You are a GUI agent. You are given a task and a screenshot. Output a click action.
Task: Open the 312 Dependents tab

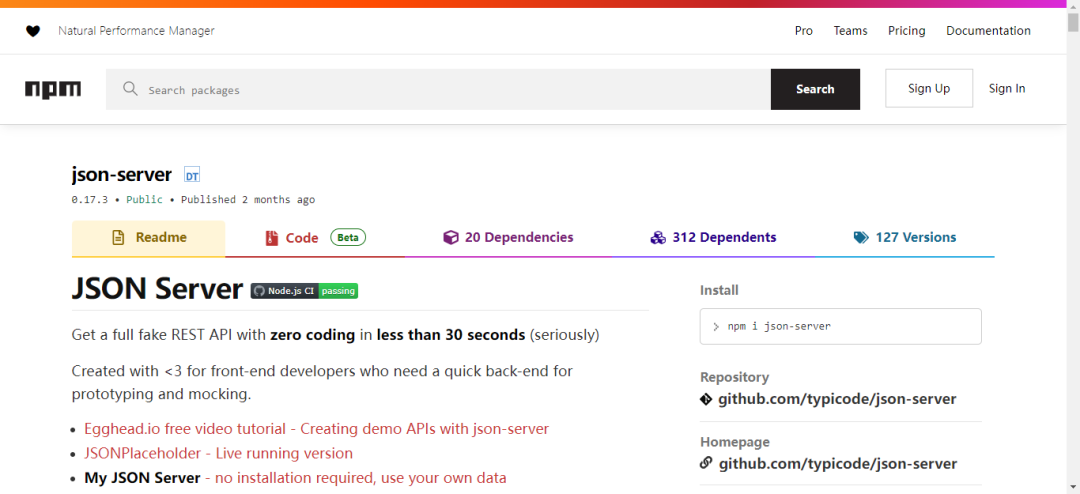[714, 238]
